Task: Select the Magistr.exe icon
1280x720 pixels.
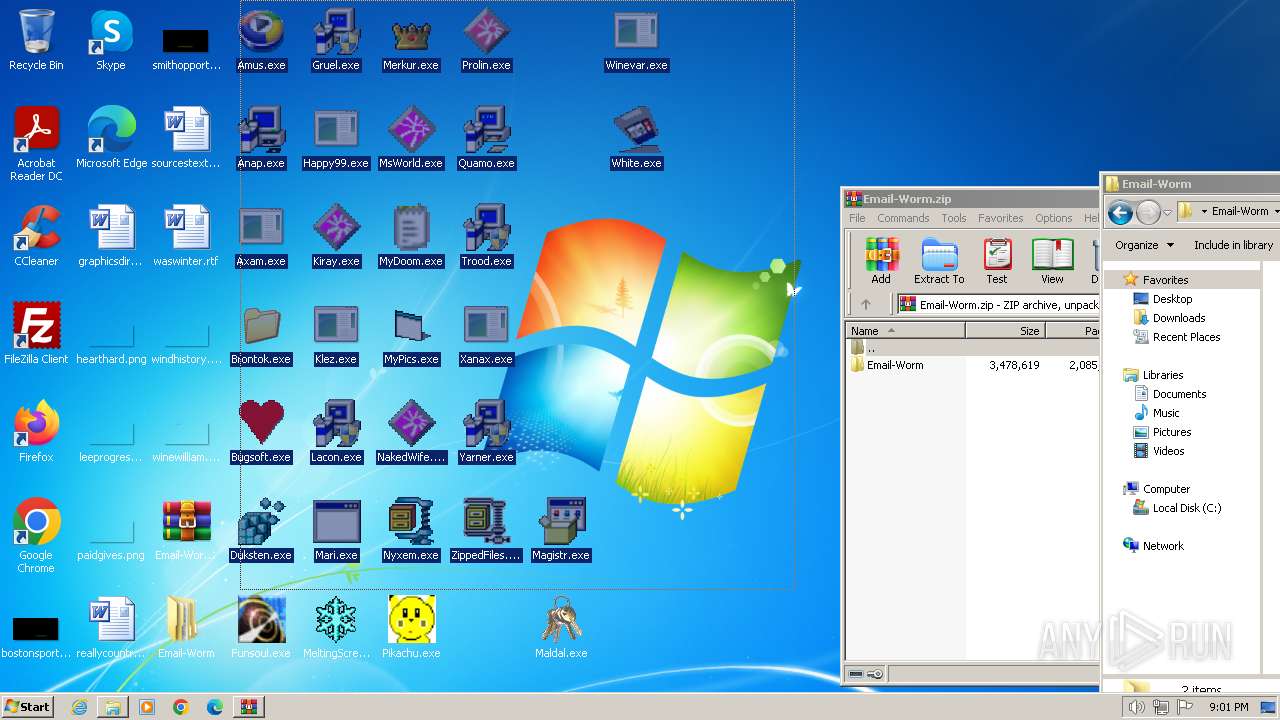Action: click(561, 530)
